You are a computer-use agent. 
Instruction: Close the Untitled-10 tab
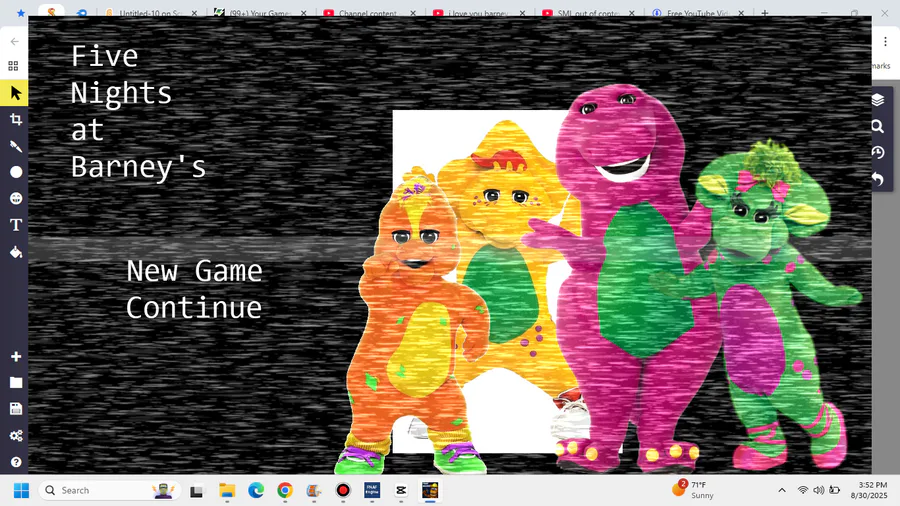coord(194,13)
